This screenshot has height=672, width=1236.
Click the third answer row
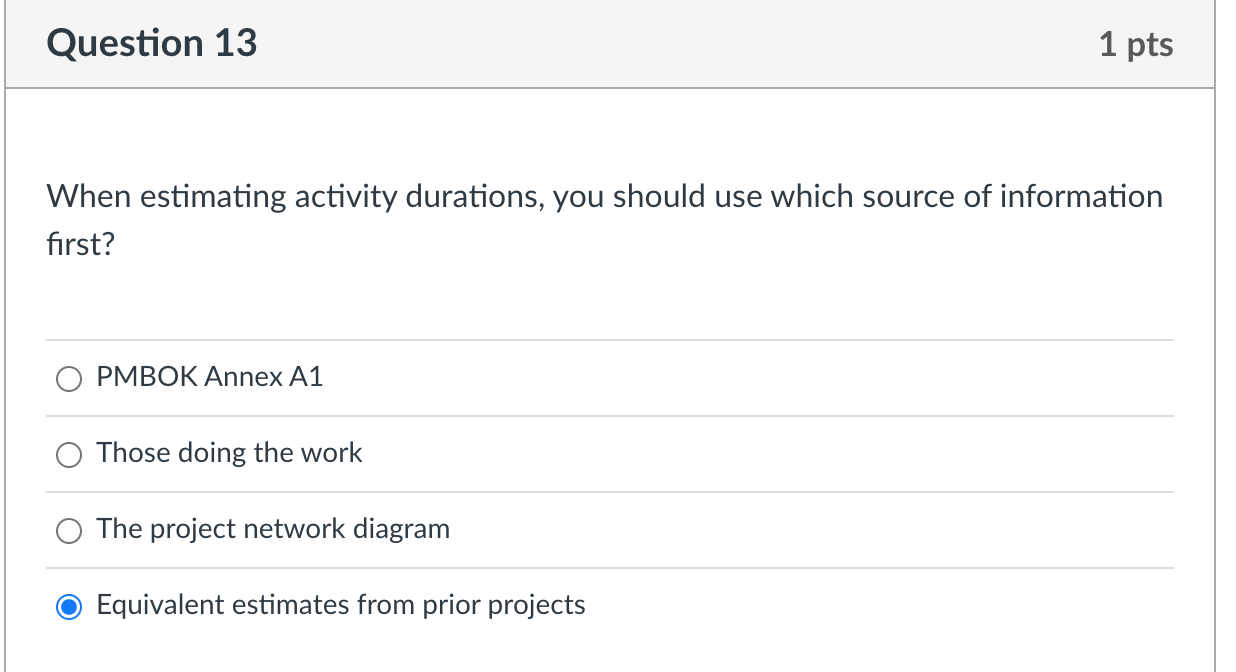click(300, 529)
